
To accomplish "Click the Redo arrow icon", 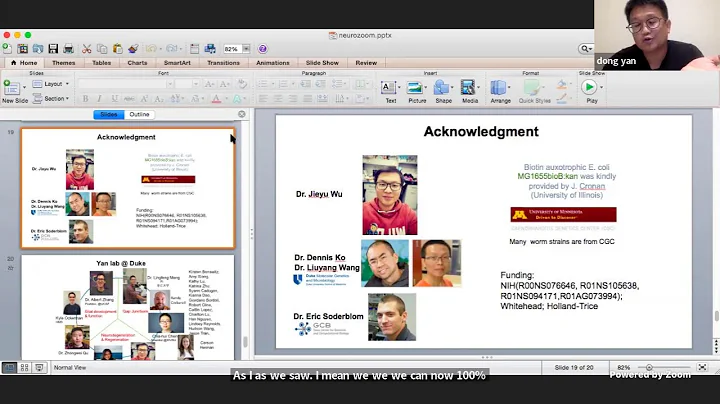I will [172, 49].
